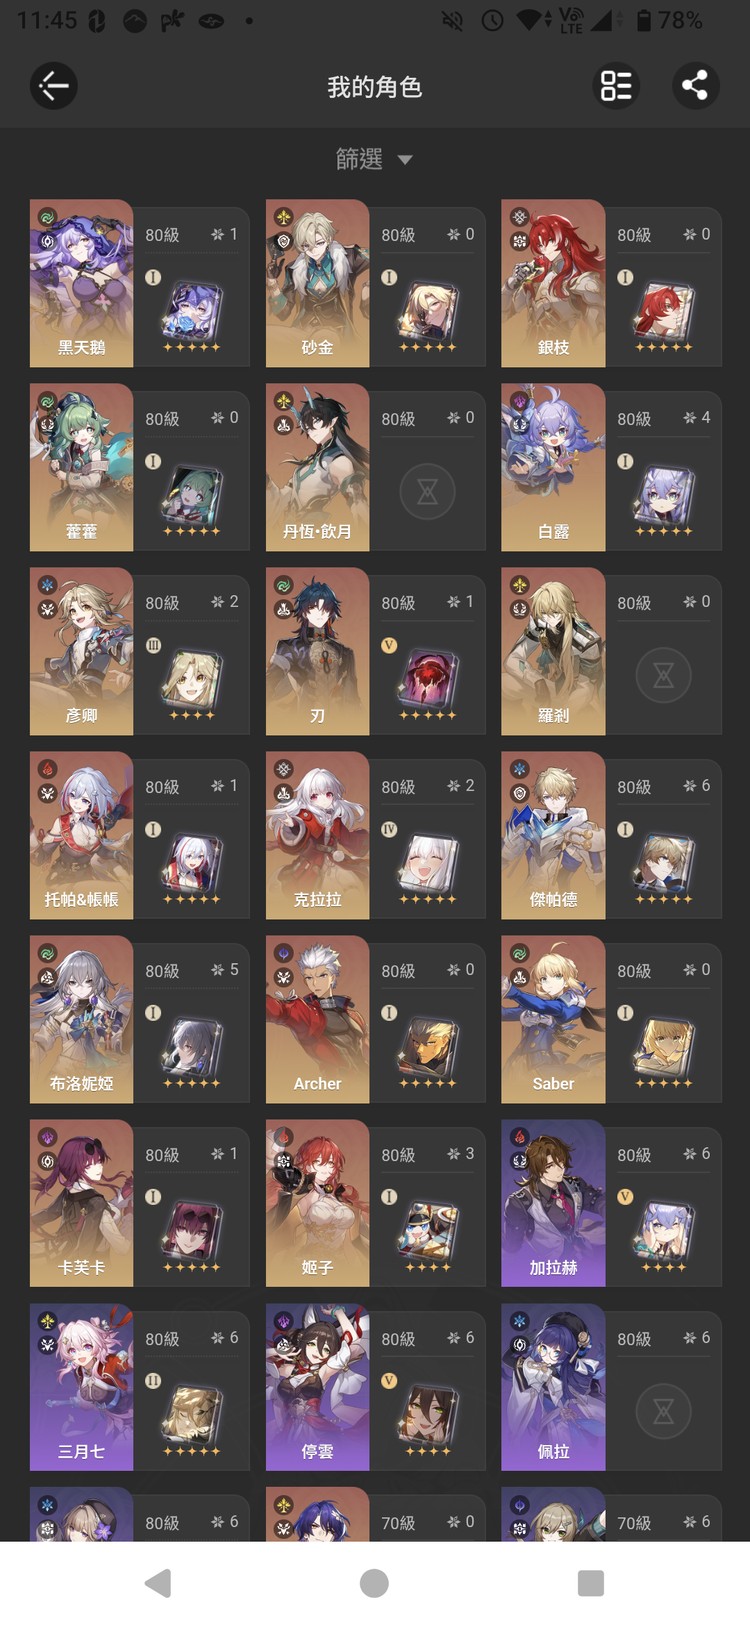This screenshot has height=1625, width=750.
Task: Tap empty light cone slot for 羅剎
Action: click(663, 675)
